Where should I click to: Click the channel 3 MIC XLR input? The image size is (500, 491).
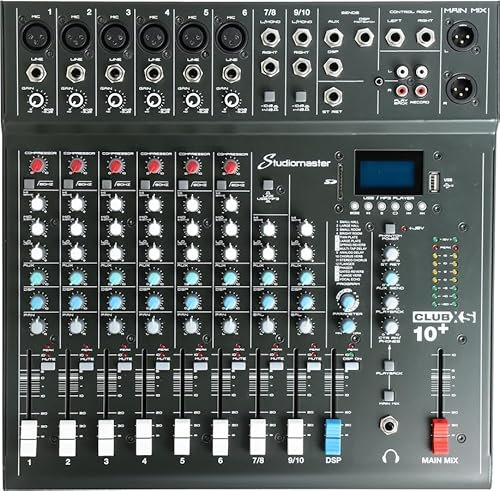click(x=115, y=36)
